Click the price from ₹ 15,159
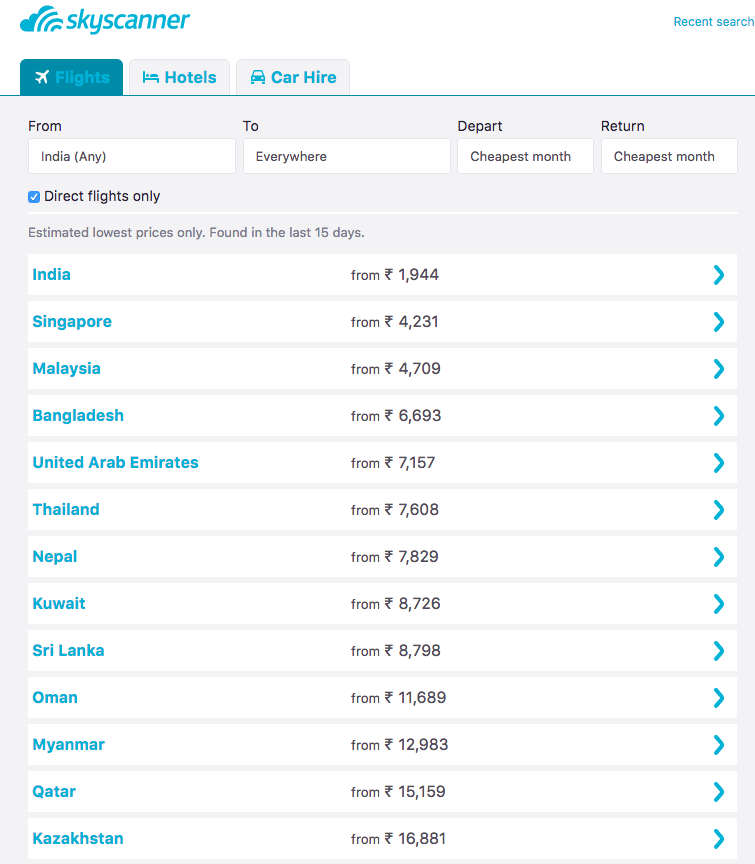Image resolution: width=755 pixels, height=864 pixels. pyautogui.click(x=398, y=792)
